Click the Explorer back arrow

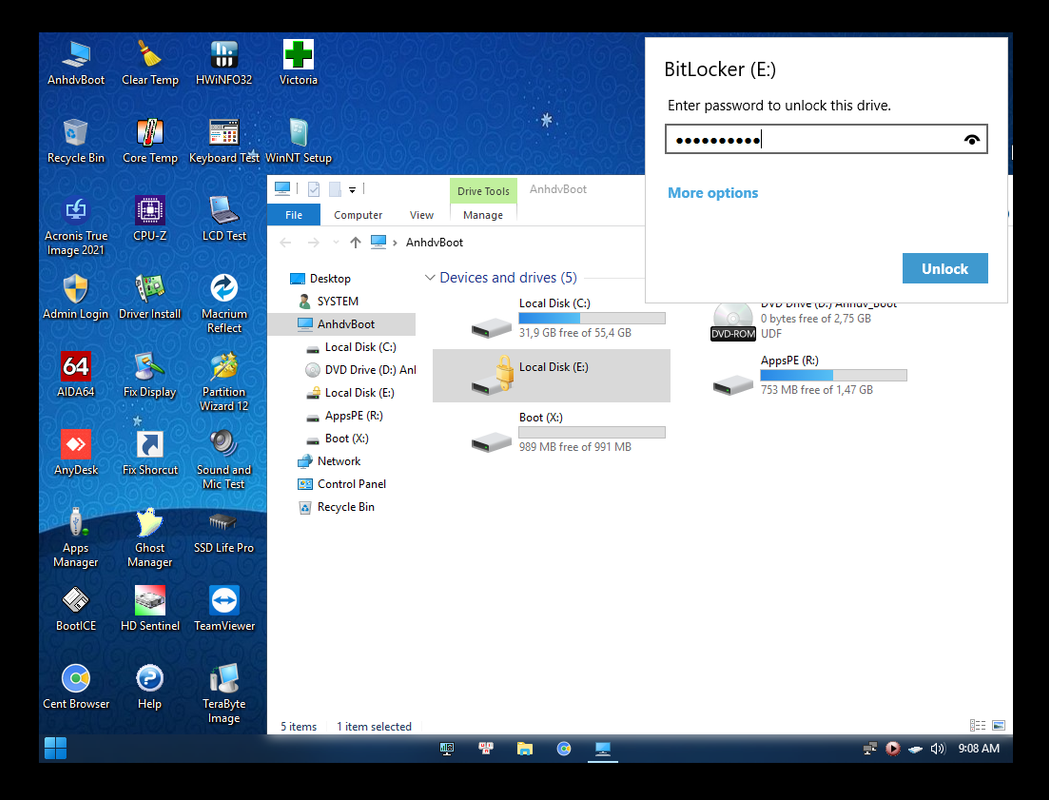(x=286, y=242)
